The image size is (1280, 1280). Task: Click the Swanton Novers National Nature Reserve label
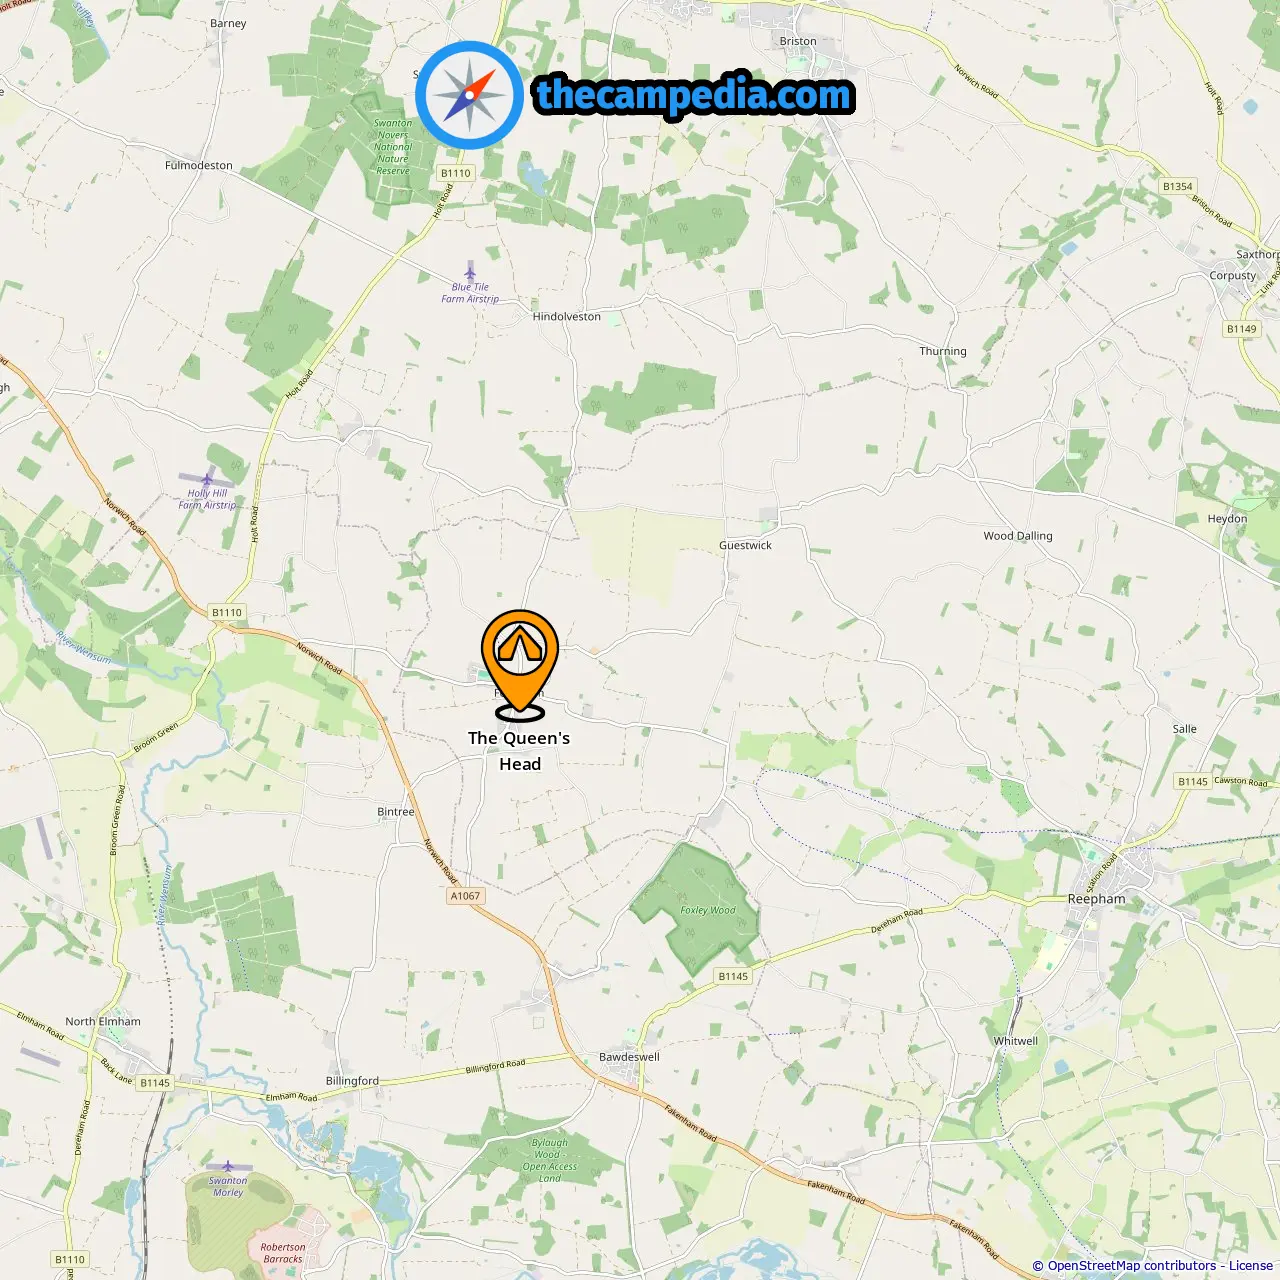[393, 147]
